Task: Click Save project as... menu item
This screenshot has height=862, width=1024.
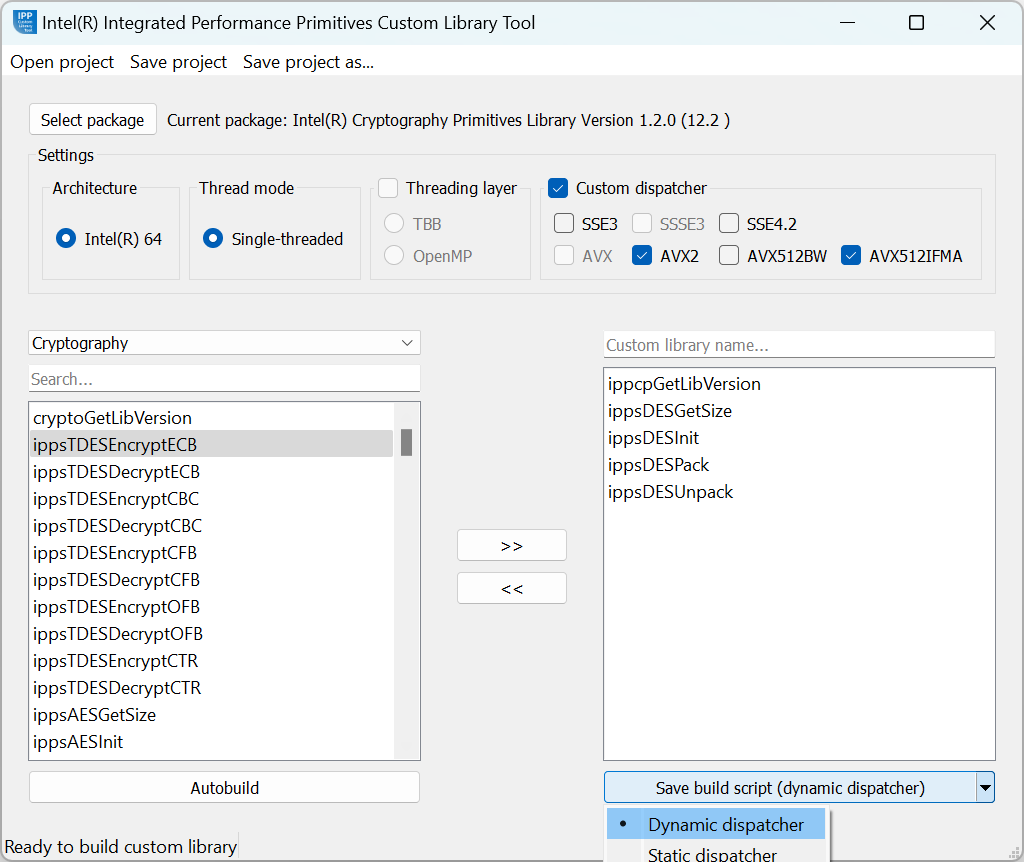Action: [308, 62]
